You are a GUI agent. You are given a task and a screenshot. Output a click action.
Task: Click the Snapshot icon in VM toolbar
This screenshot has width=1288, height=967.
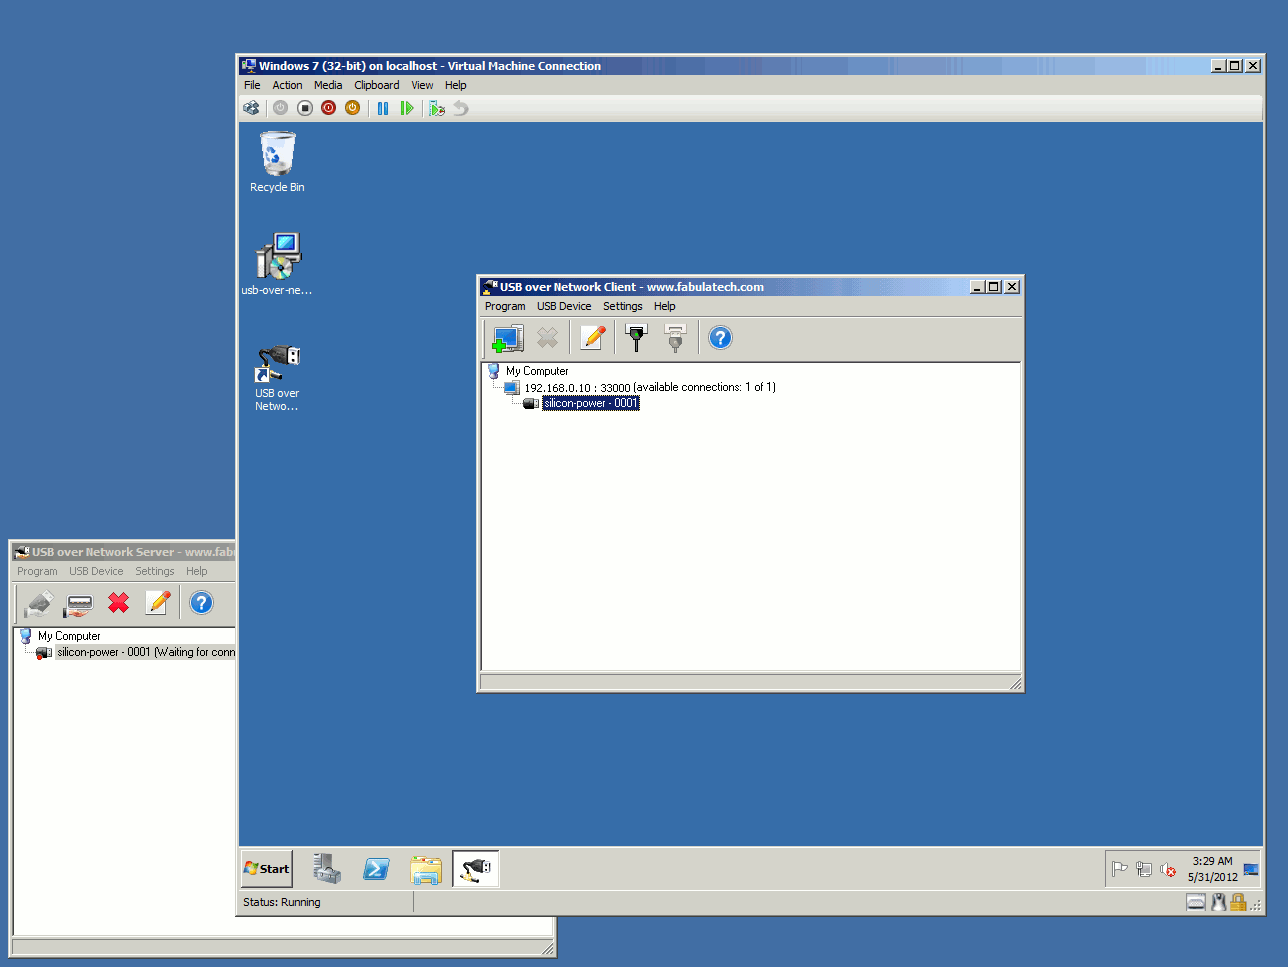click(x=437, y=108)
